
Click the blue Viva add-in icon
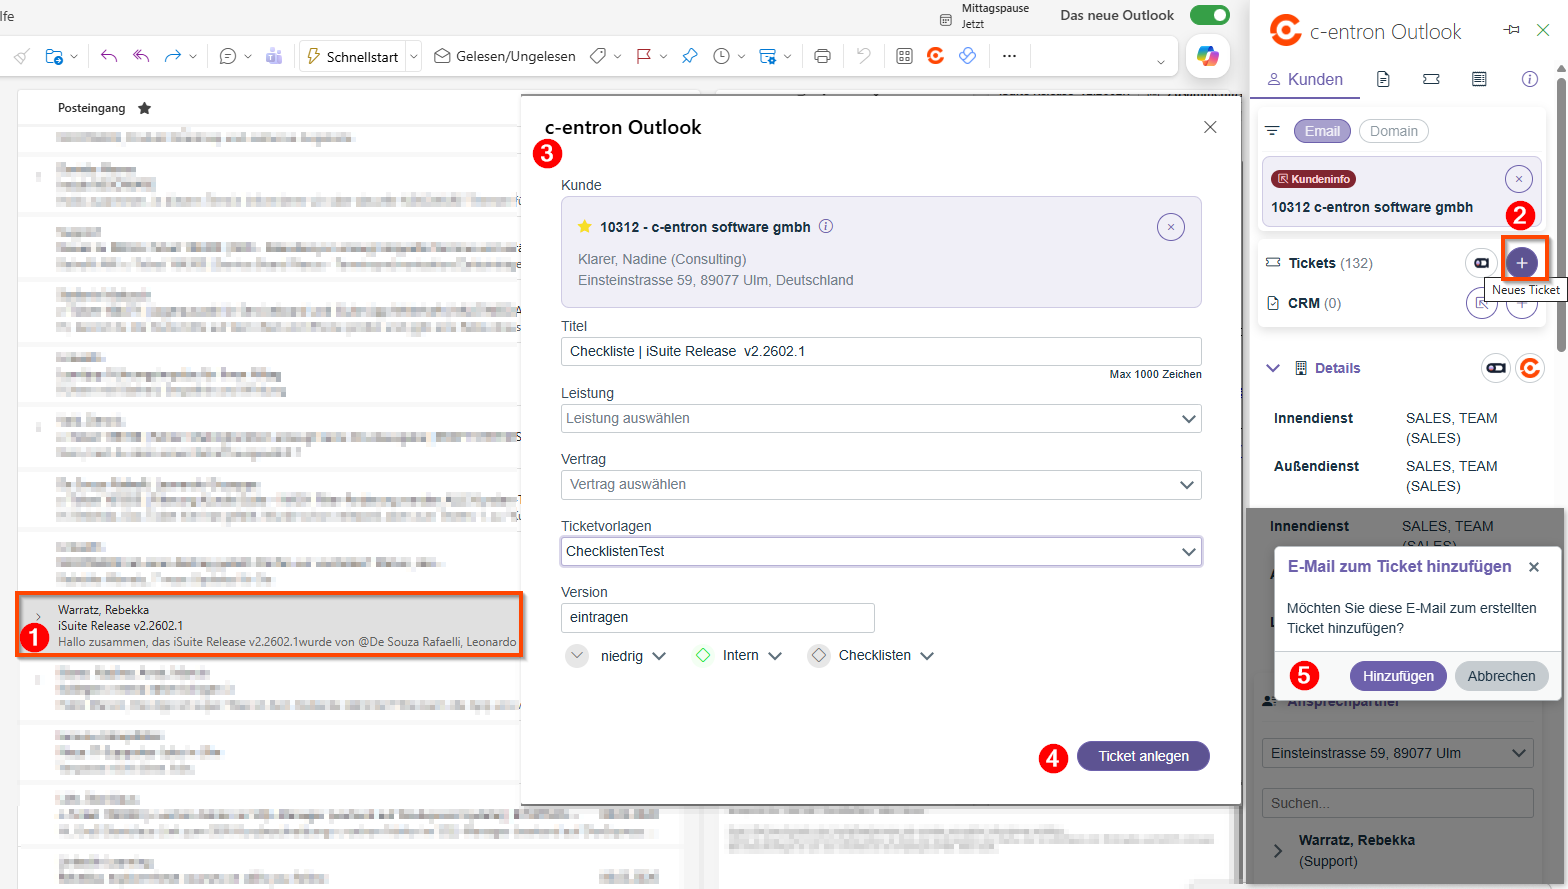967,57
